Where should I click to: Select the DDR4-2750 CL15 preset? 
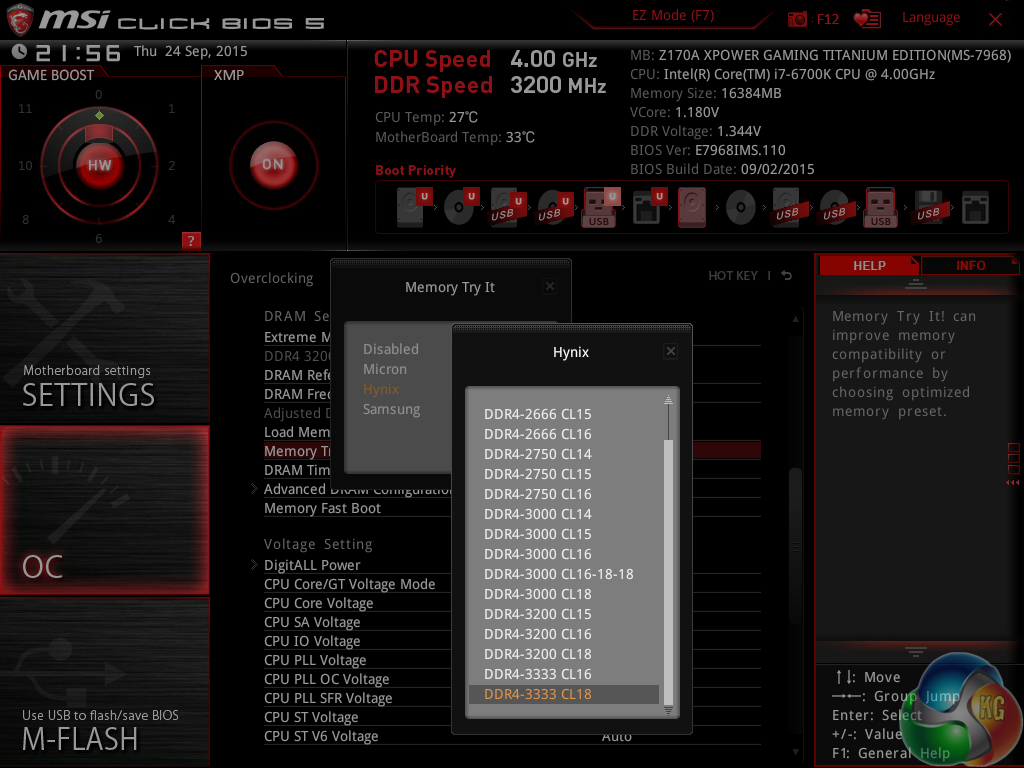click(564, 474)
